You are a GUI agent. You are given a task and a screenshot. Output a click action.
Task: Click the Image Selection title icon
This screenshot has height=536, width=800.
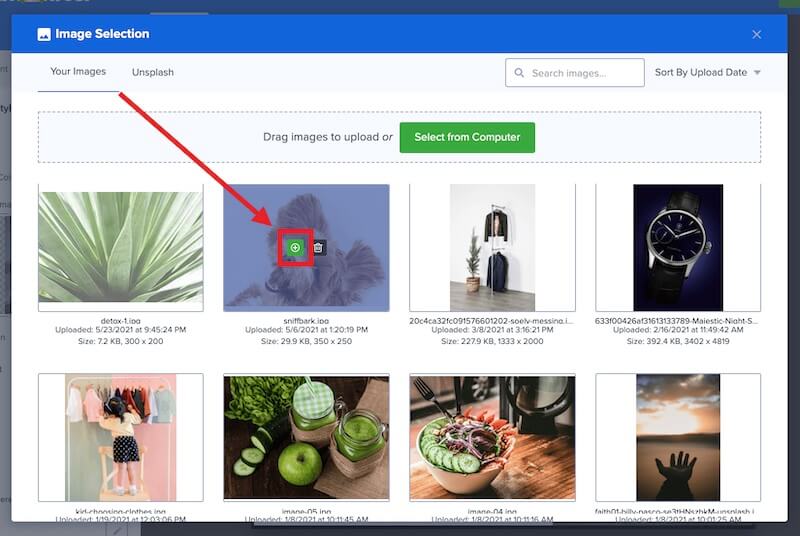pos(44,34)
